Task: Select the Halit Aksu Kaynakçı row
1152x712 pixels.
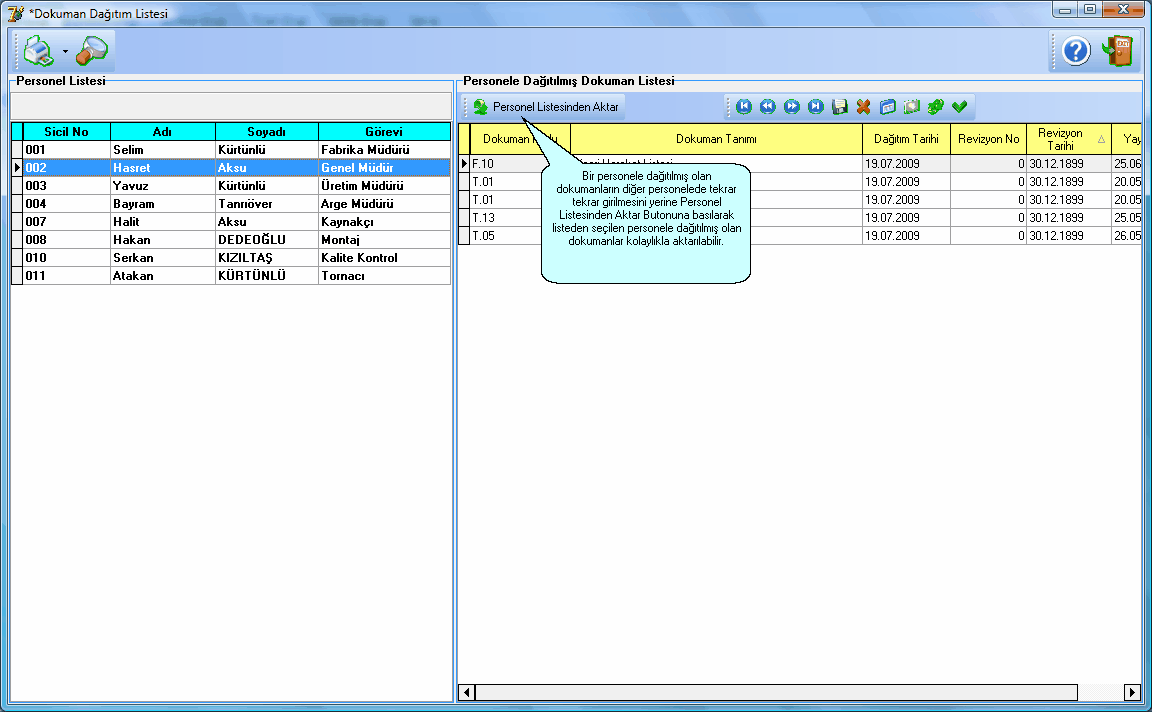Action: (231, 222)
